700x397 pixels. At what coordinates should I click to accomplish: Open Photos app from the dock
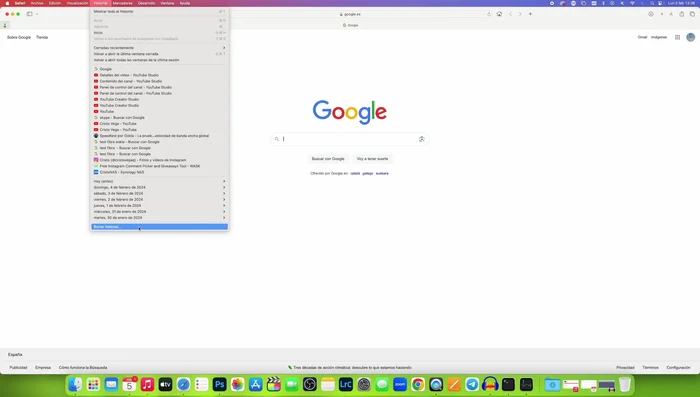(x=238, y=384)
